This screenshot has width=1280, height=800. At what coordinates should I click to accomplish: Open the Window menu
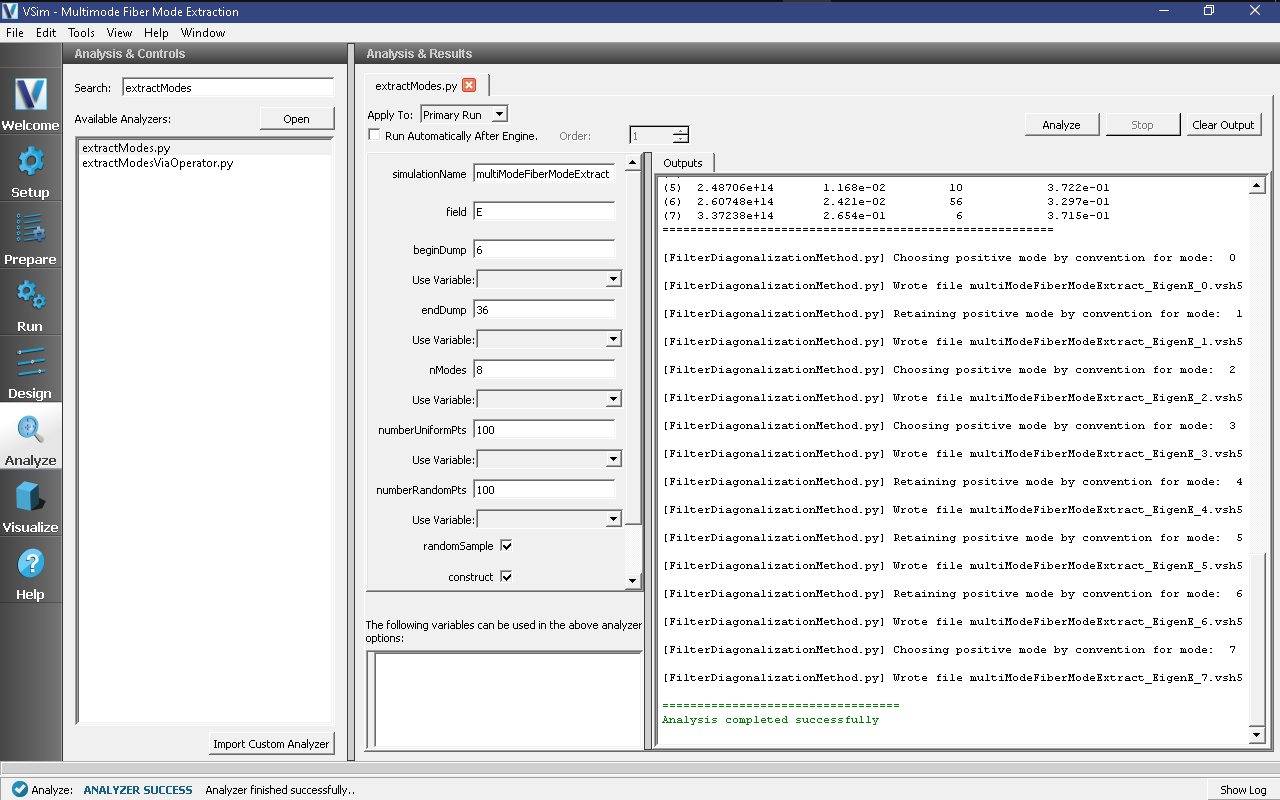[203, 33]
